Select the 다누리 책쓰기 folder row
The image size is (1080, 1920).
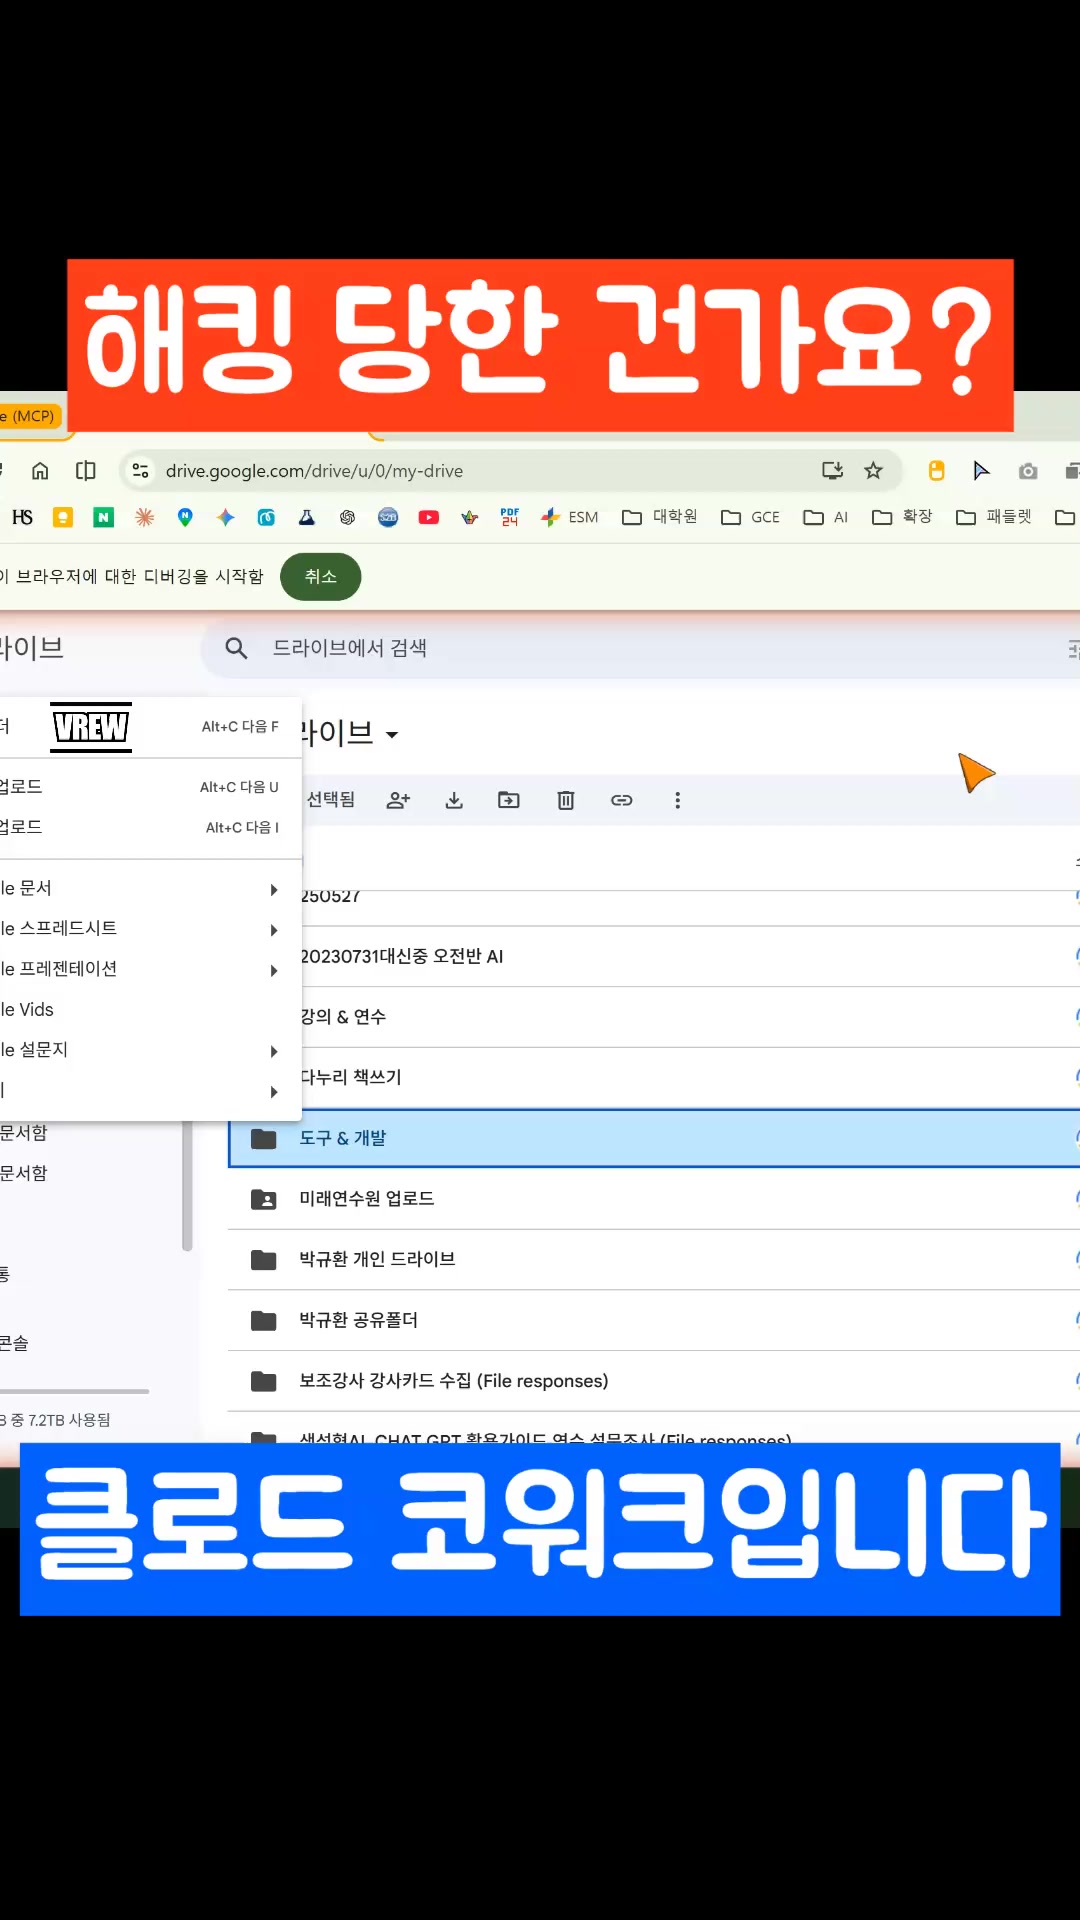690,1078
